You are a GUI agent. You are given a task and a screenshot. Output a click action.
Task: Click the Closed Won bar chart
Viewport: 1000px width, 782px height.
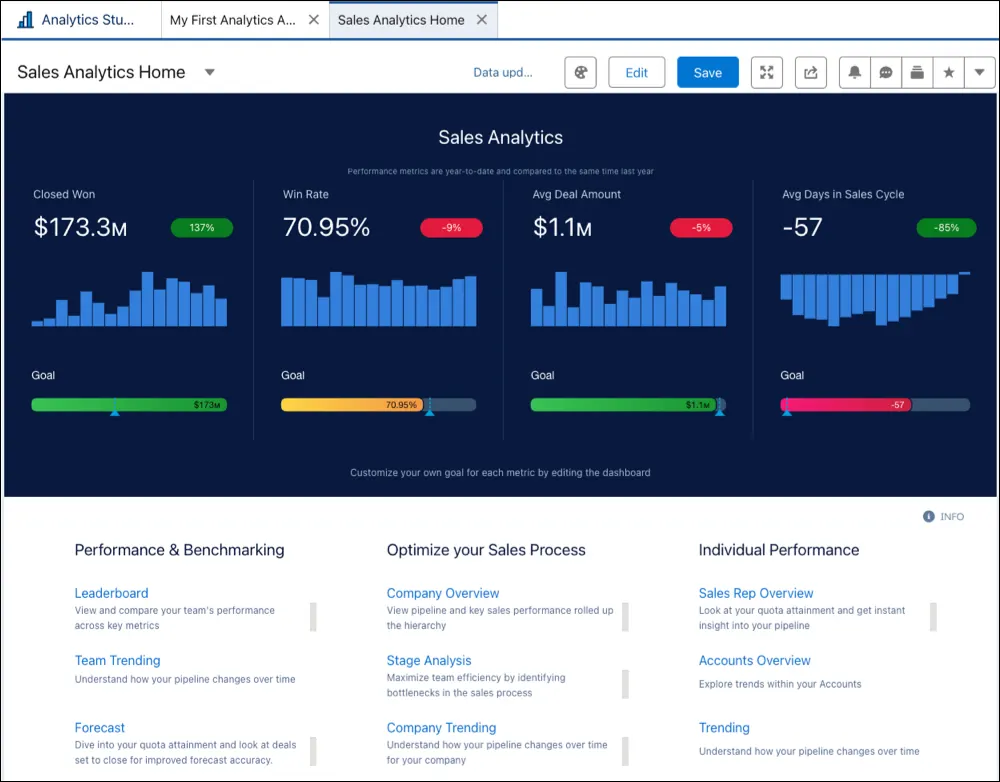click(129, 299)
